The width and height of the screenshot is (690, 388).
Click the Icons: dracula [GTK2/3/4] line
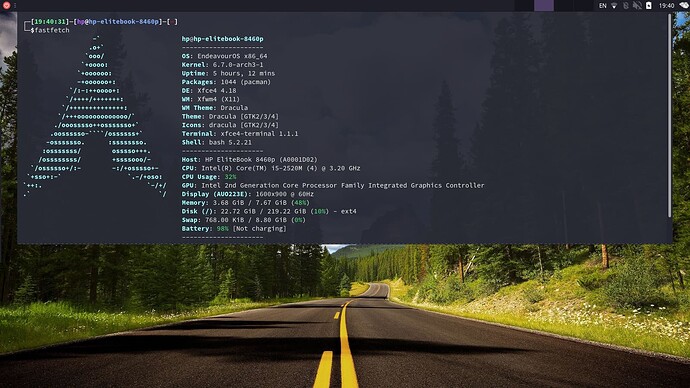point(230,125)
